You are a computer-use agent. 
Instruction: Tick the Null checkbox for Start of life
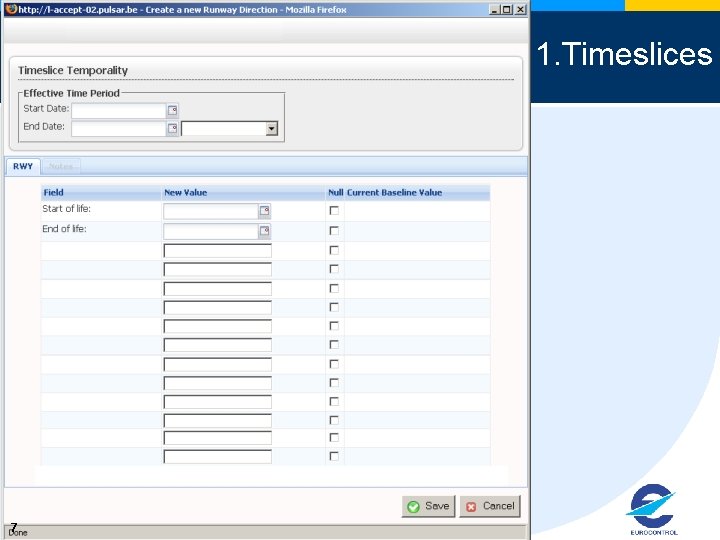click(334, 210)
